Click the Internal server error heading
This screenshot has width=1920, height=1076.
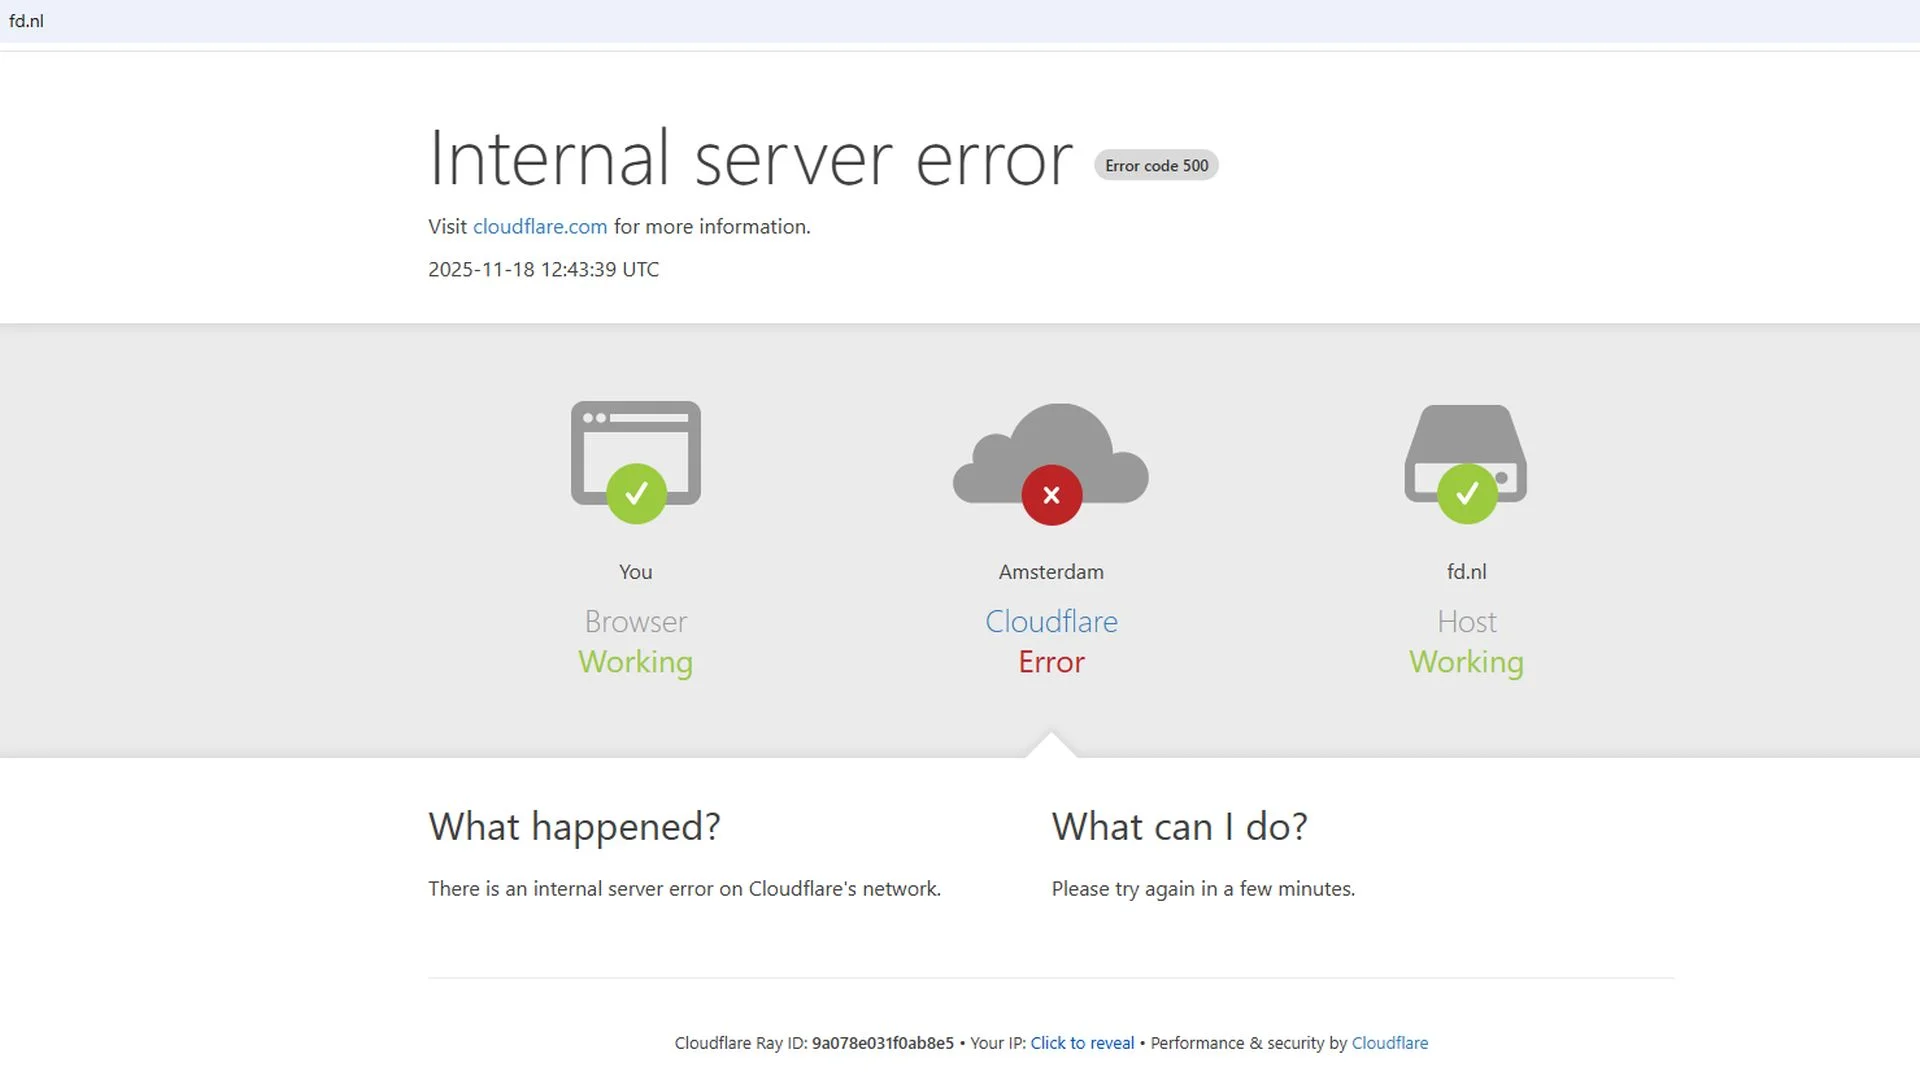pos(750,158)
